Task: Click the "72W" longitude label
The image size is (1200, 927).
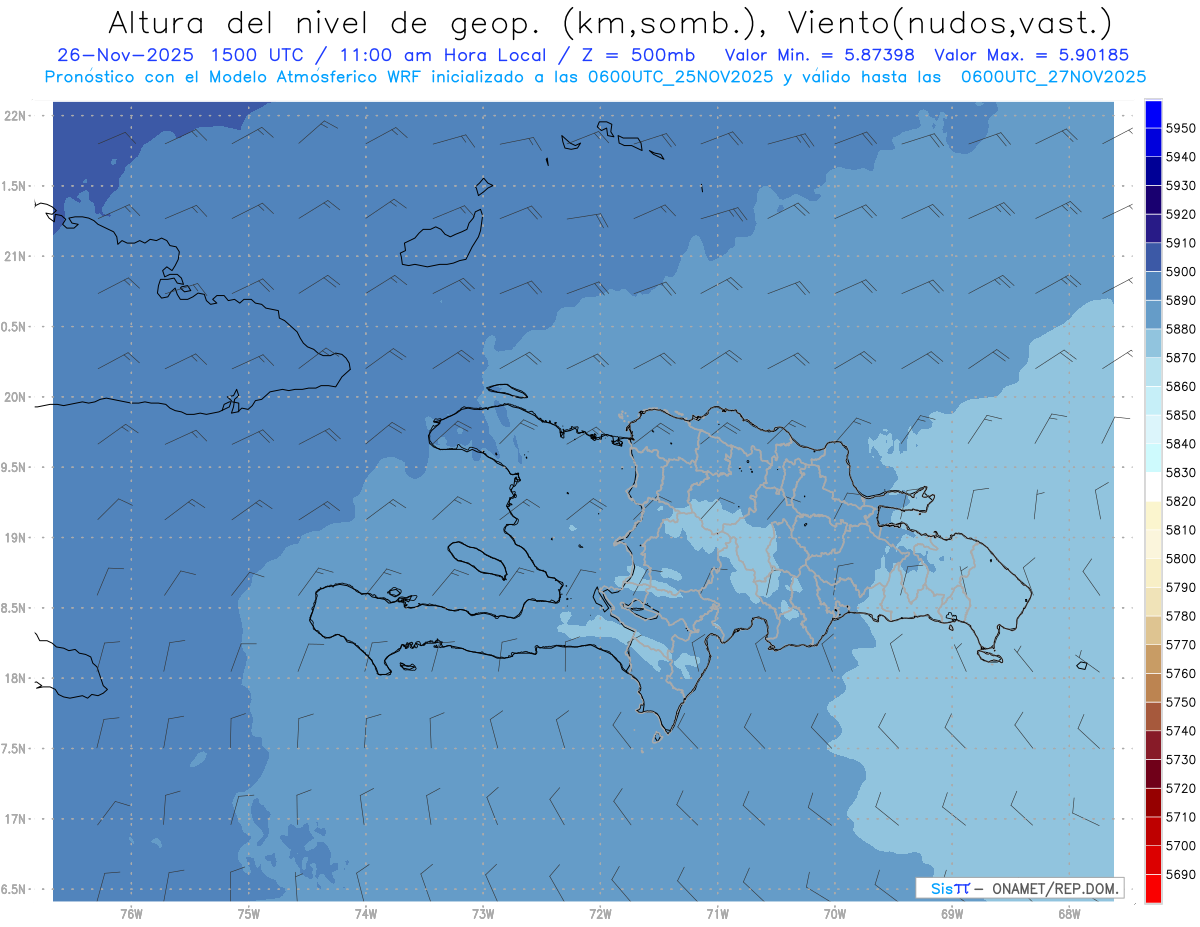Action: (x=600, y=914)
